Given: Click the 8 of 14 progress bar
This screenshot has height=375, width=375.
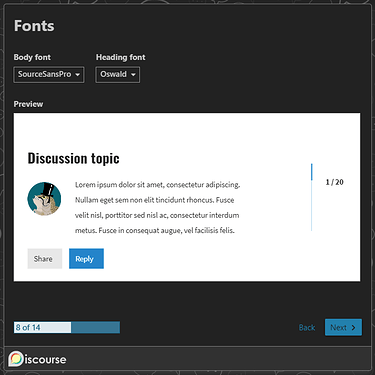Looking at the screenshot, I should [67, 327].
